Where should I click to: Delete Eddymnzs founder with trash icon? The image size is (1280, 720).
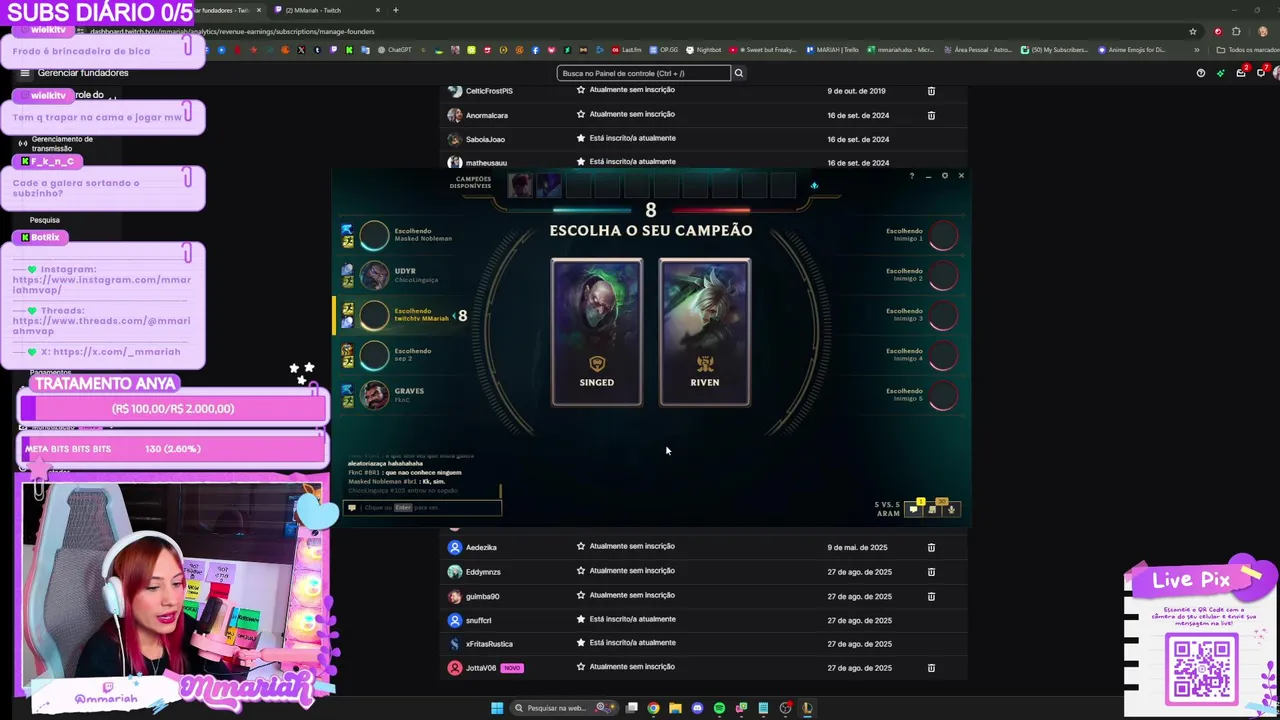click(931, 572)
